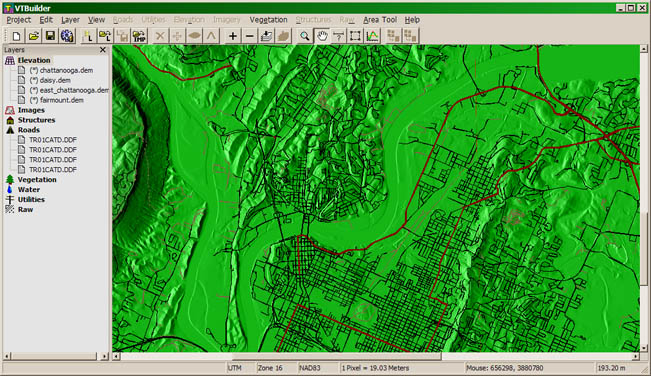Select the hand pan tool
The width and height of the screenshot is (651, 376).
click(x=322, y=36)
